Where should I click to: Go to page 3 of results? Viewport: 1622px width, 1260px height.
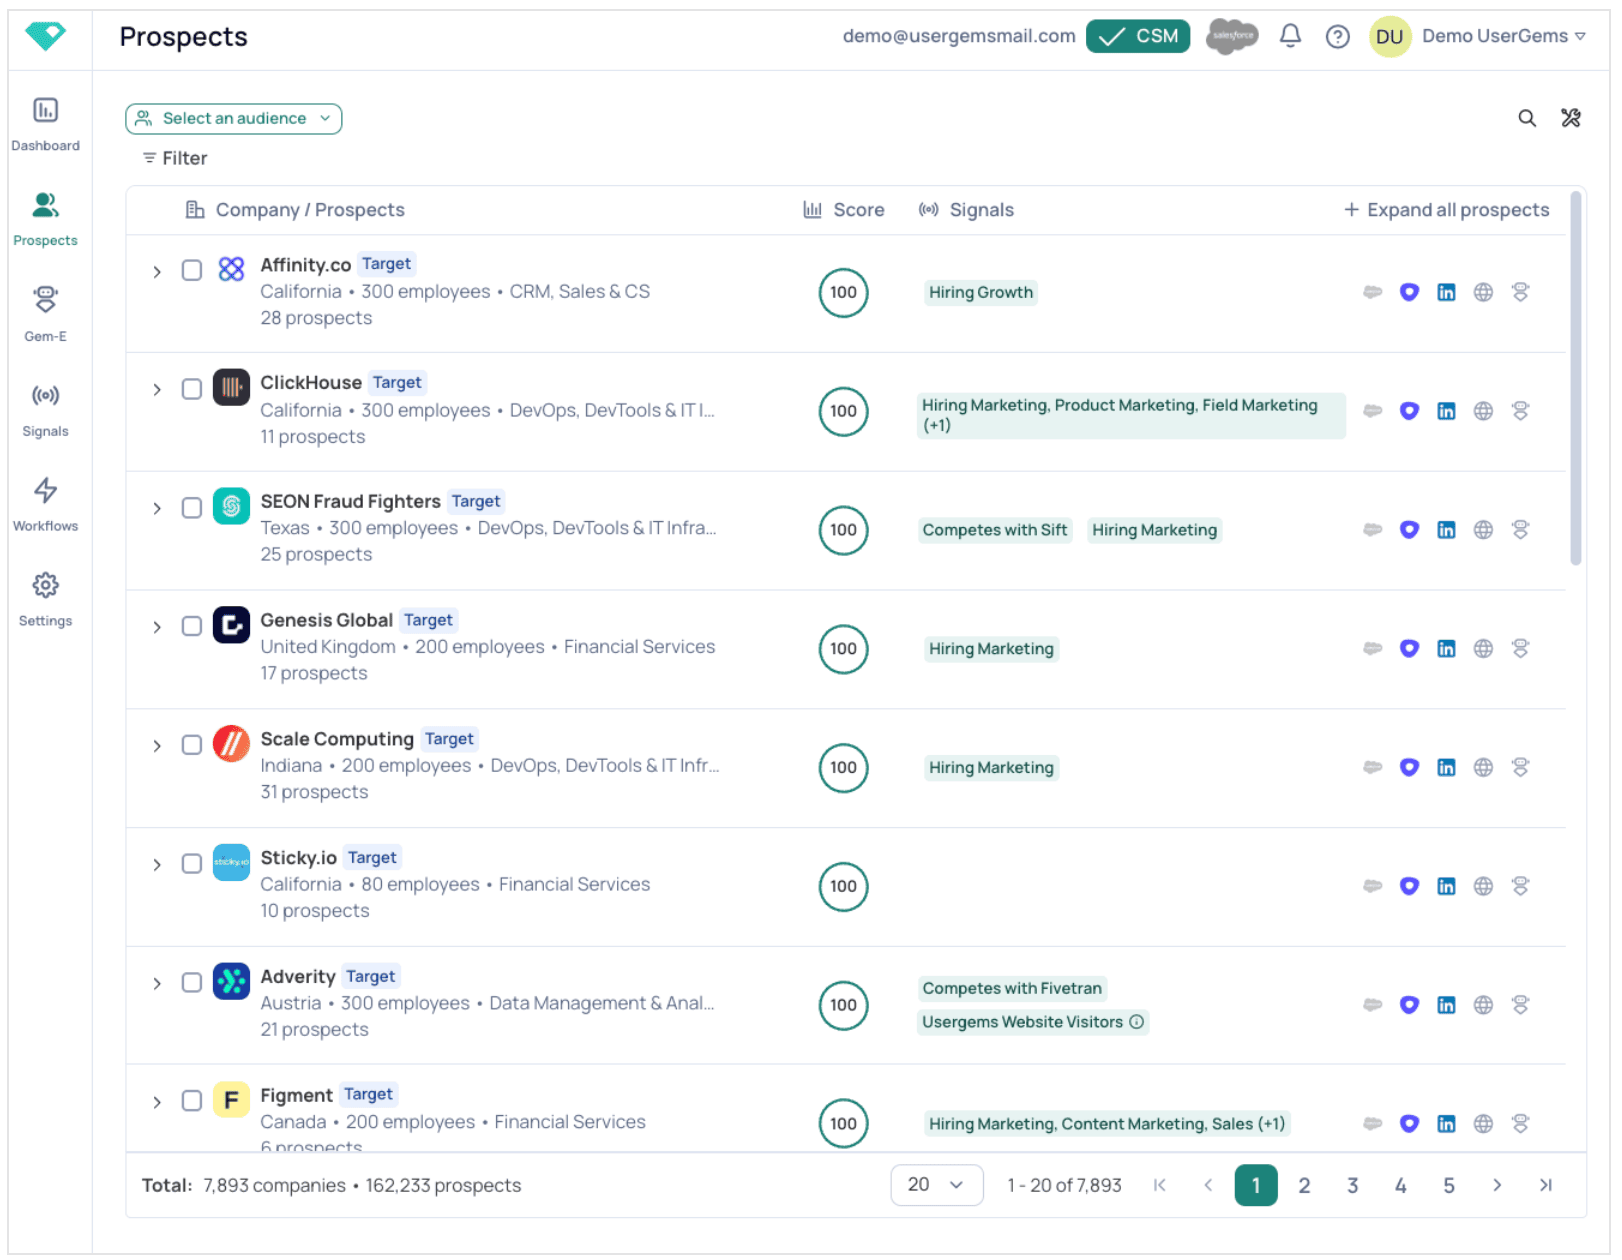pyautogui.click(x=1352, y=1186)
